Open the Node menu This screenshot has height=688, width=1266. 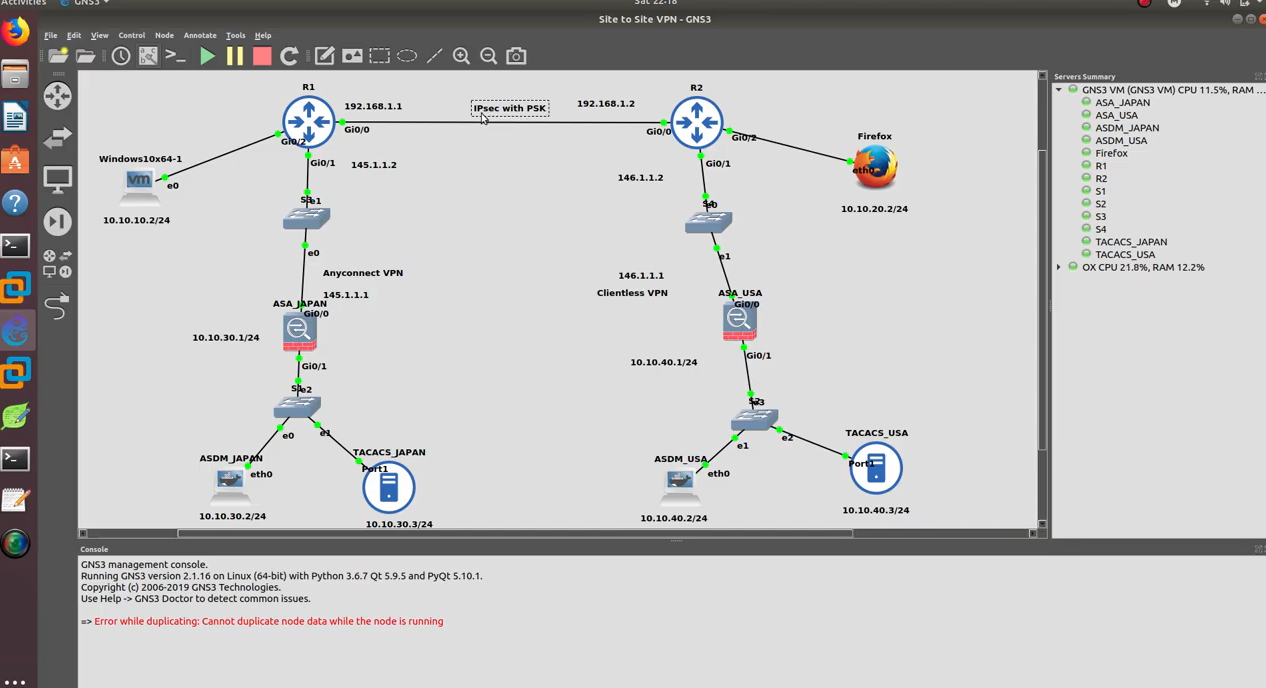pos(164,35)
